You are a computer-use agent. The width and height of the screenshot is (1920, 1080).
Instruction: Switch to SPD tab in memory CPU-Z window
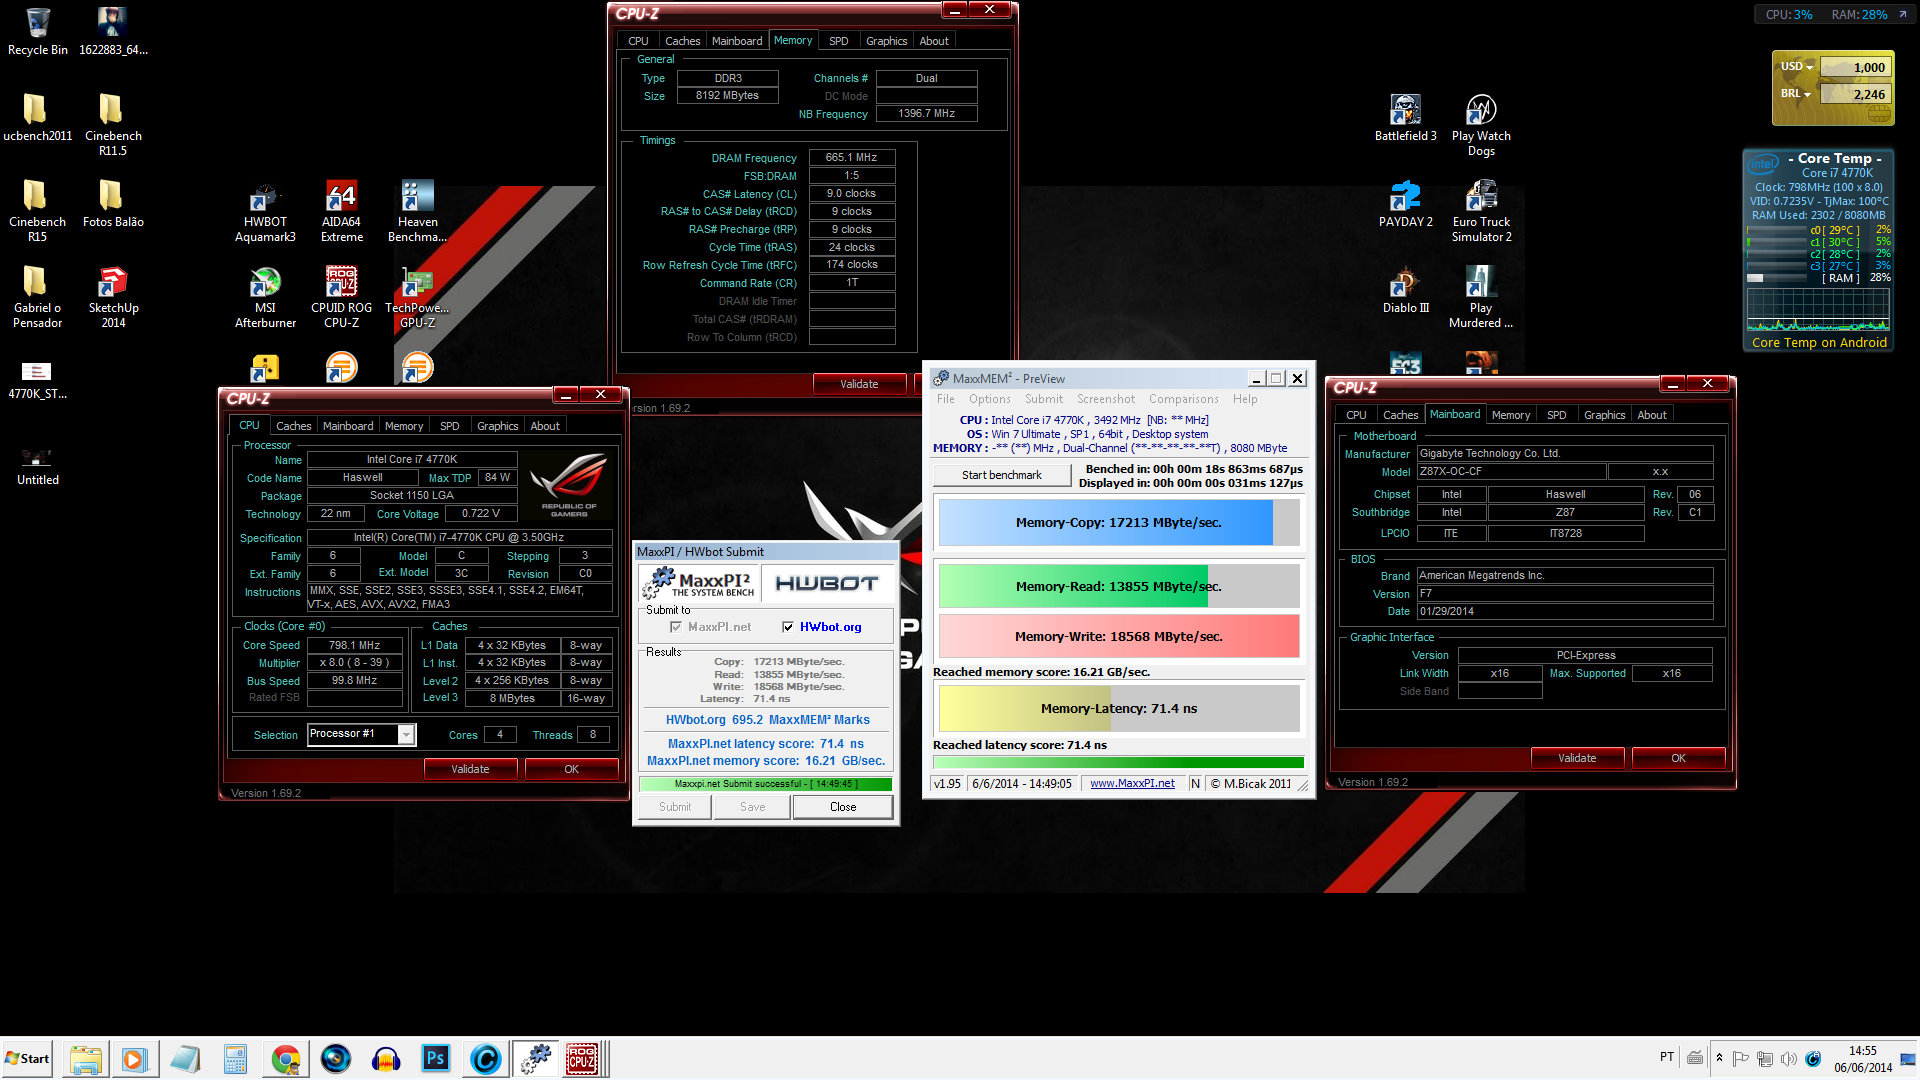coord(838,41)
